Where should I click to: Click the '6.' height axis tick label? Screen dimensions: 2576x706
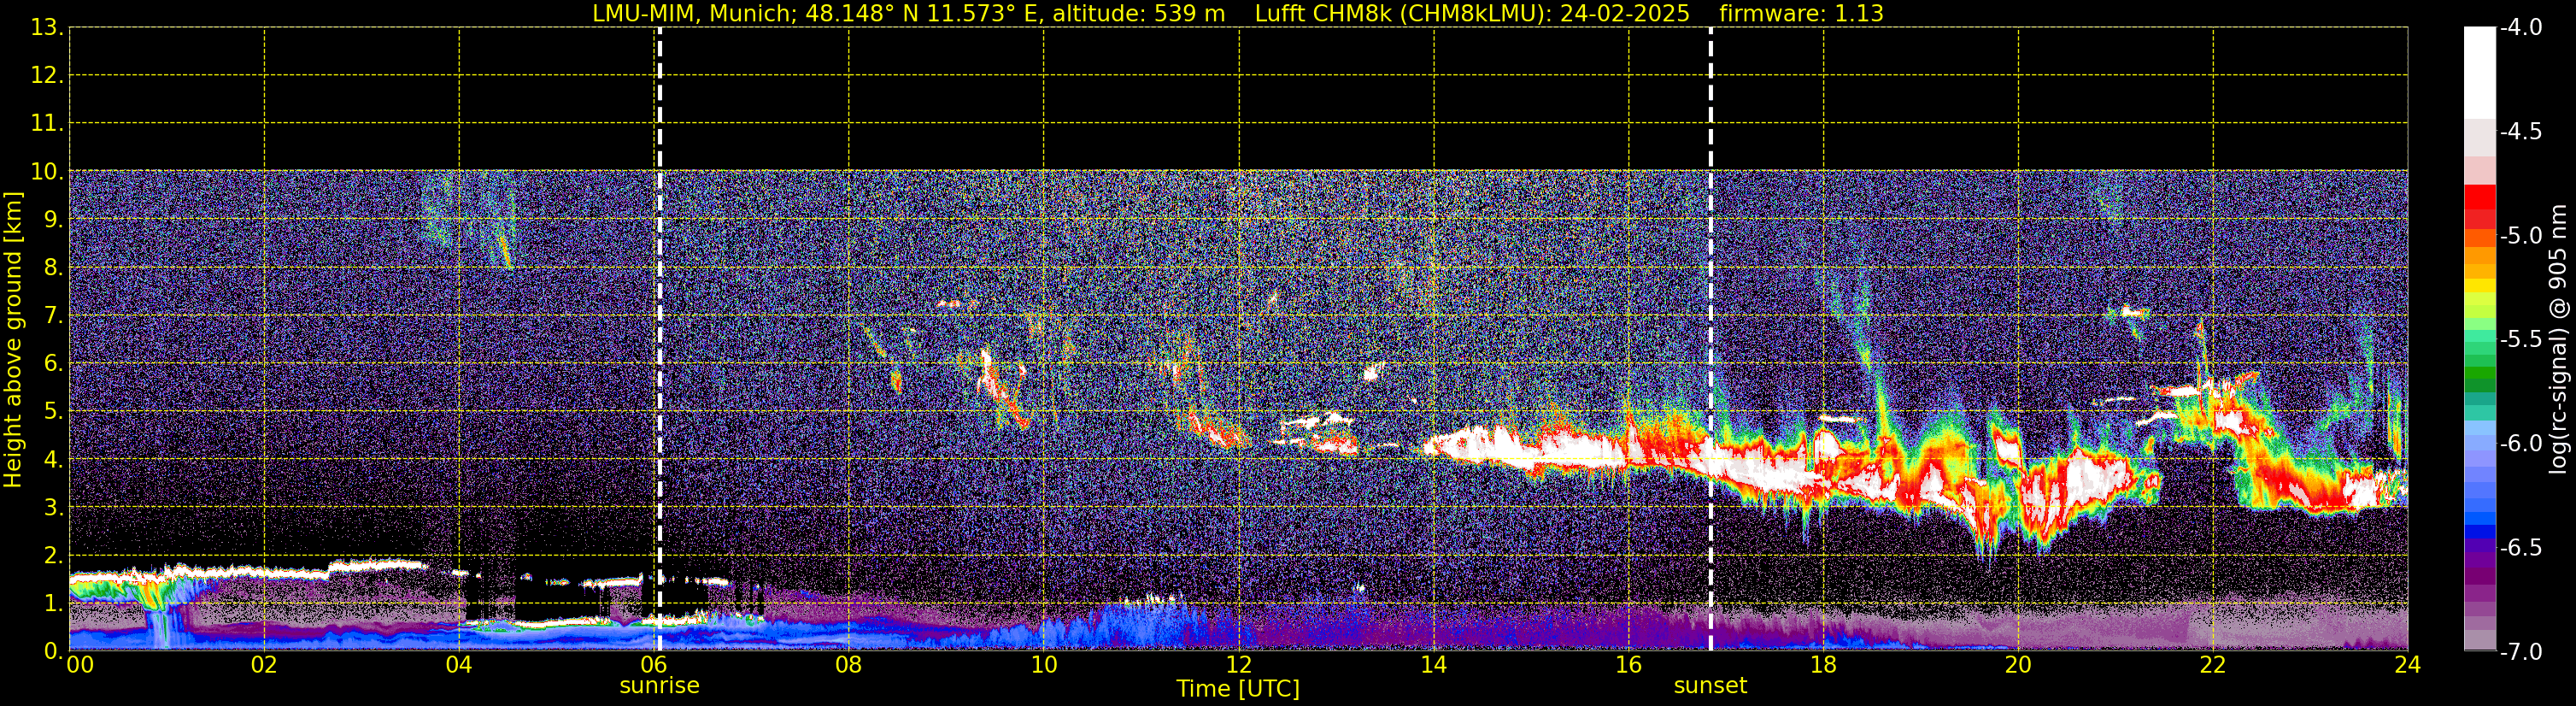pos(54,363)
